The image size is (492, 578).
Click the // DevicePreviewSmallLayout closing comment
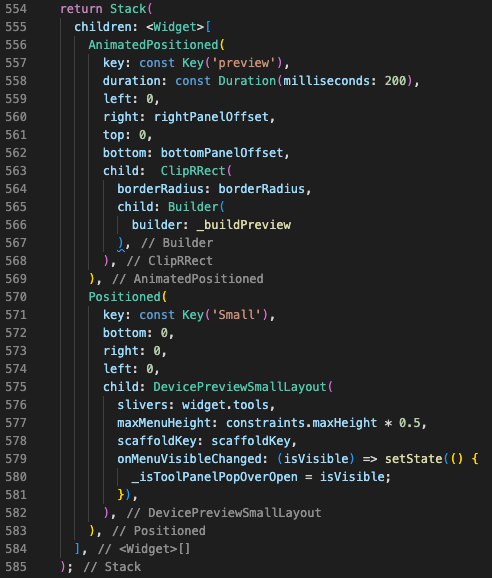(224, 513)
